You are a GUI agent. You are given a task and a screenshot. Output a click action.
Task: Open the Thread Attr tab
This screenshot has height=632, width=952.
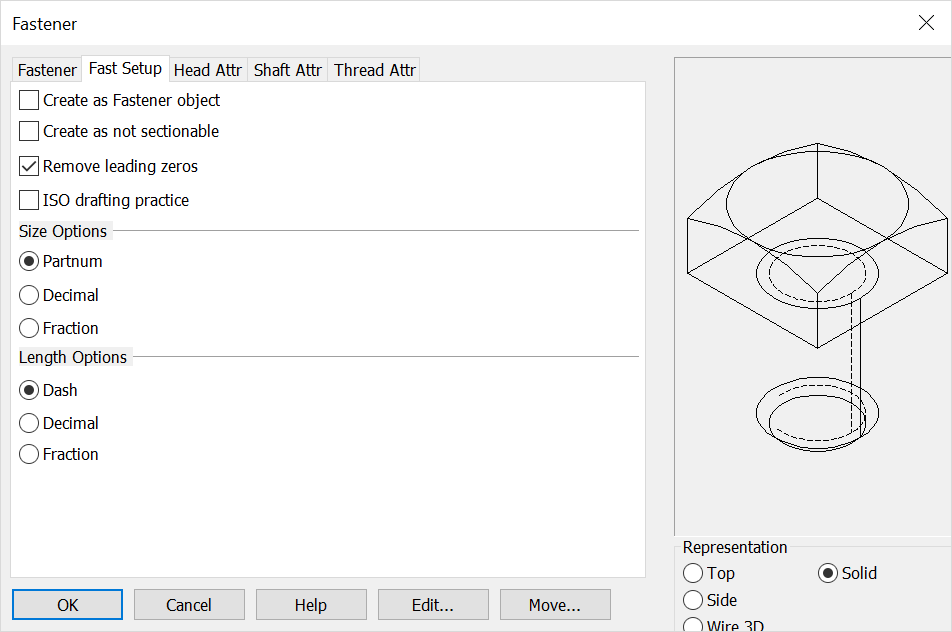tap(374, 69)
